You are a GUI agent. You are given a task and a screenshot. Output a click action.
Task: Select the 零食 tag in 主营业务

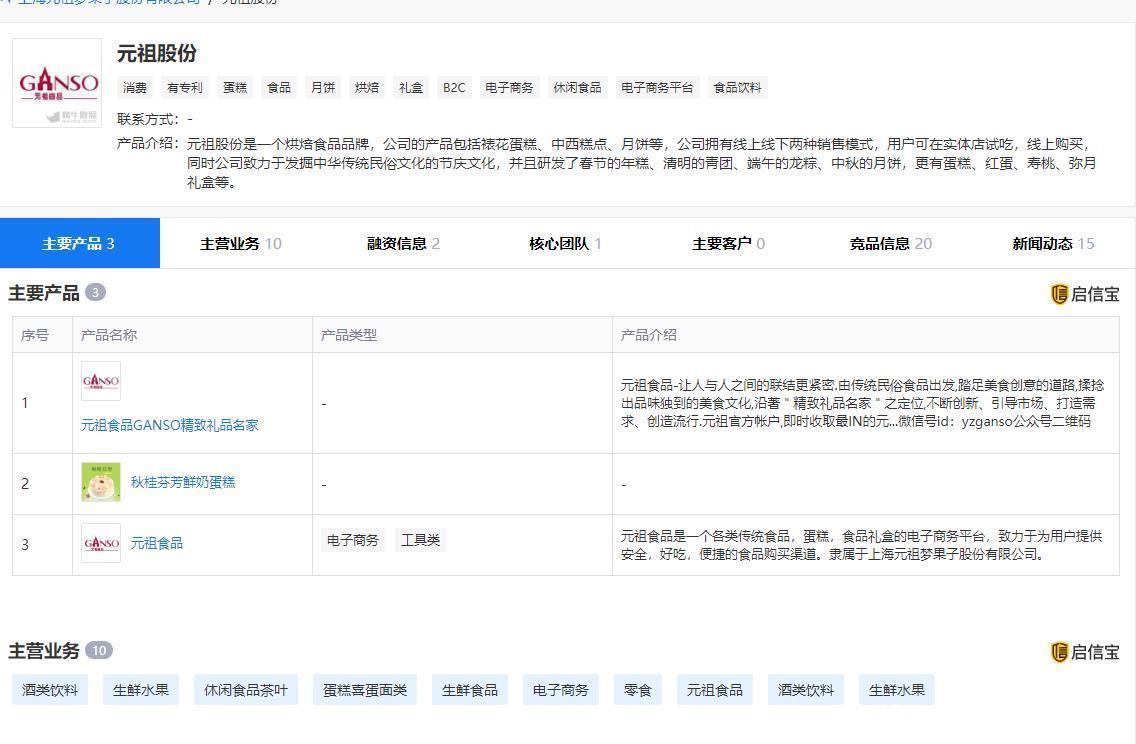(637, 689)
